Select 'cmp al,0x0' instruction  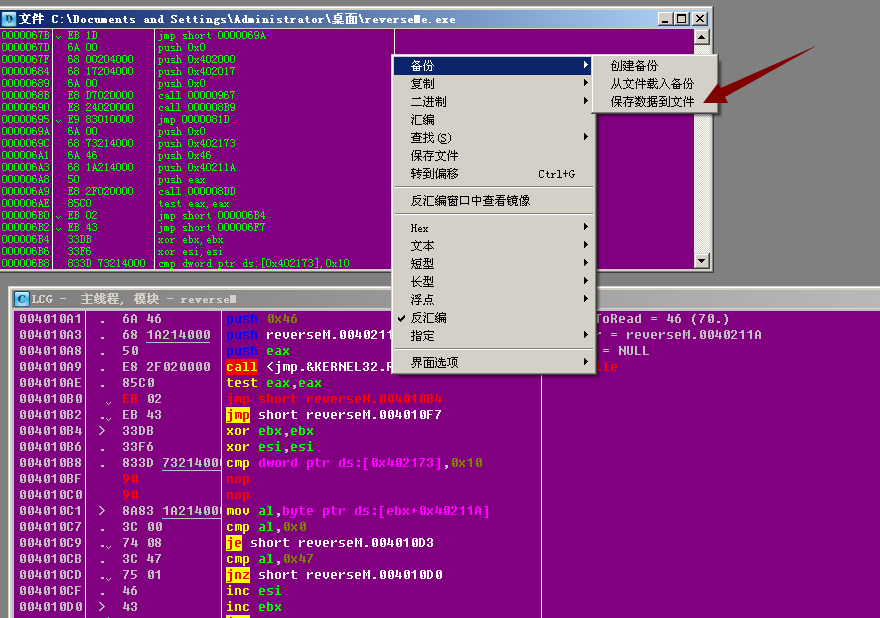pyautogui.click(x=266, y=527)
